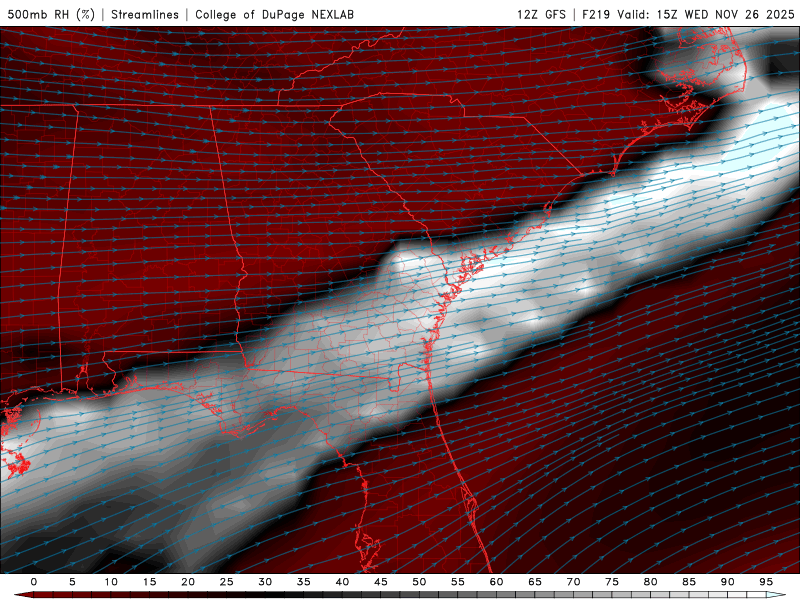Select the "Streamlines" header label
The image size is (800, 600).
(x=145, y=14)
